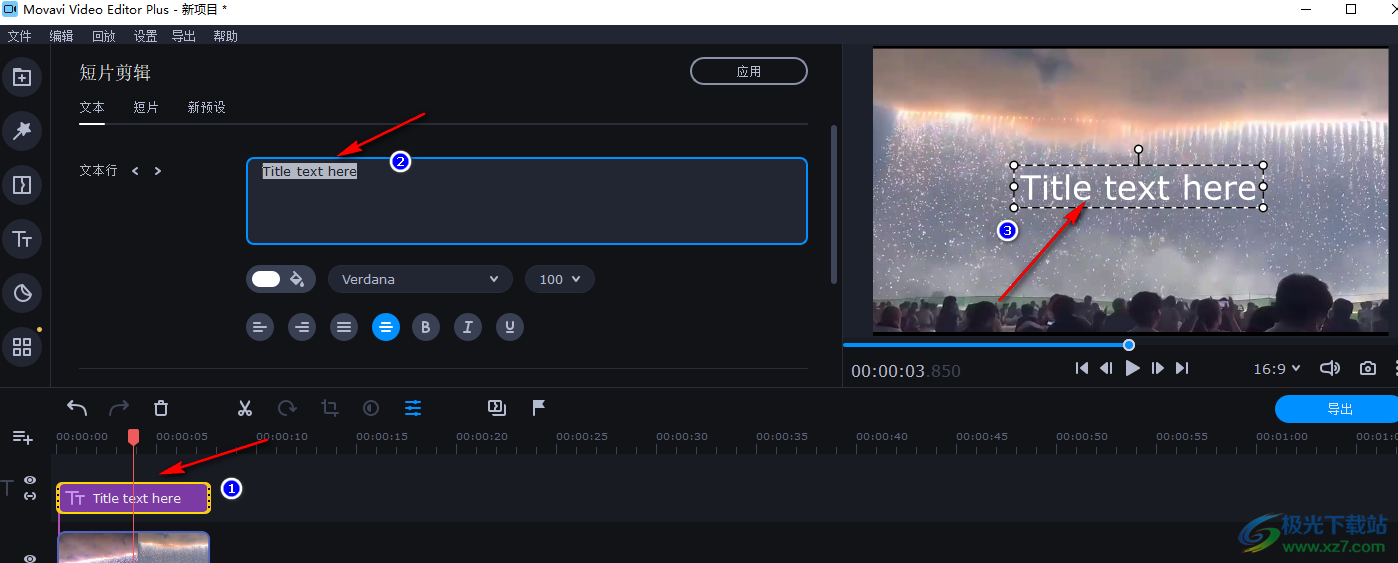1398x563 pixels.
Task: Open the 文件 menu
Action: coord(20,36)
